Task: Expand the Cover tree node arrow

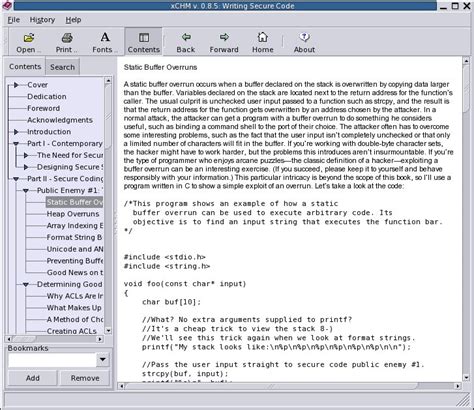Action: 16,85
